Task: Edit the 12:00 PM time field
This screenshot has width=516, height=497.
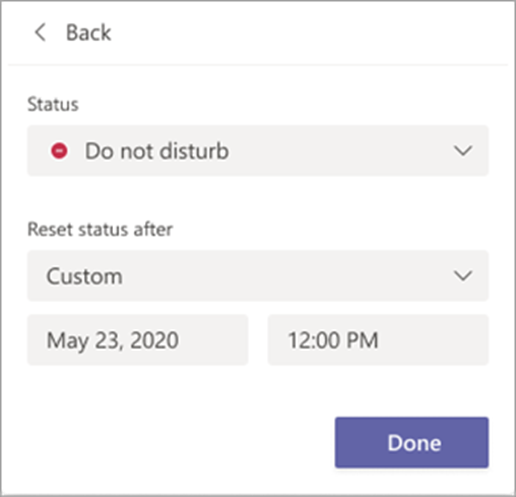Action: (x=378, y=340)
